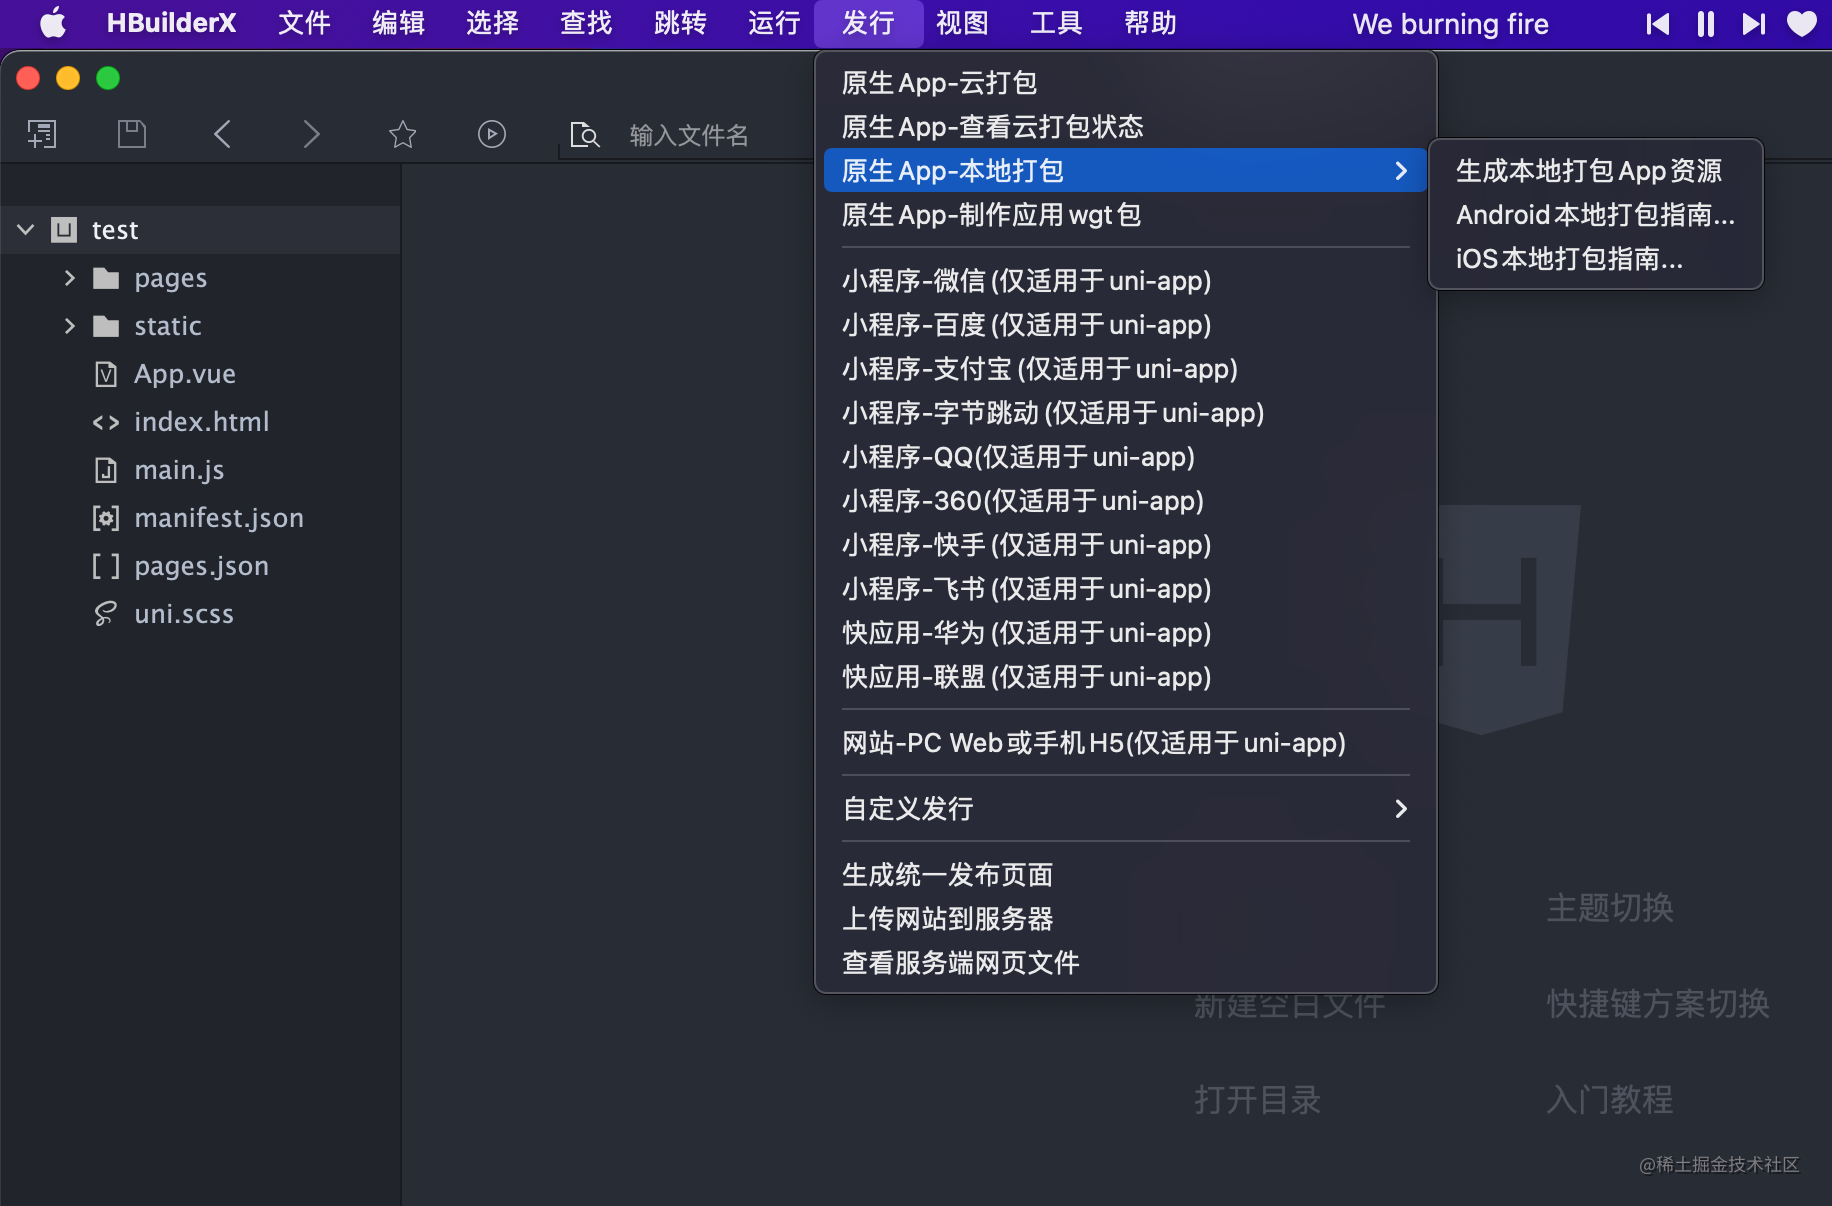Expand the static folder
Viewport: 1832px width, 1206px height.
(x=69, y=326)
